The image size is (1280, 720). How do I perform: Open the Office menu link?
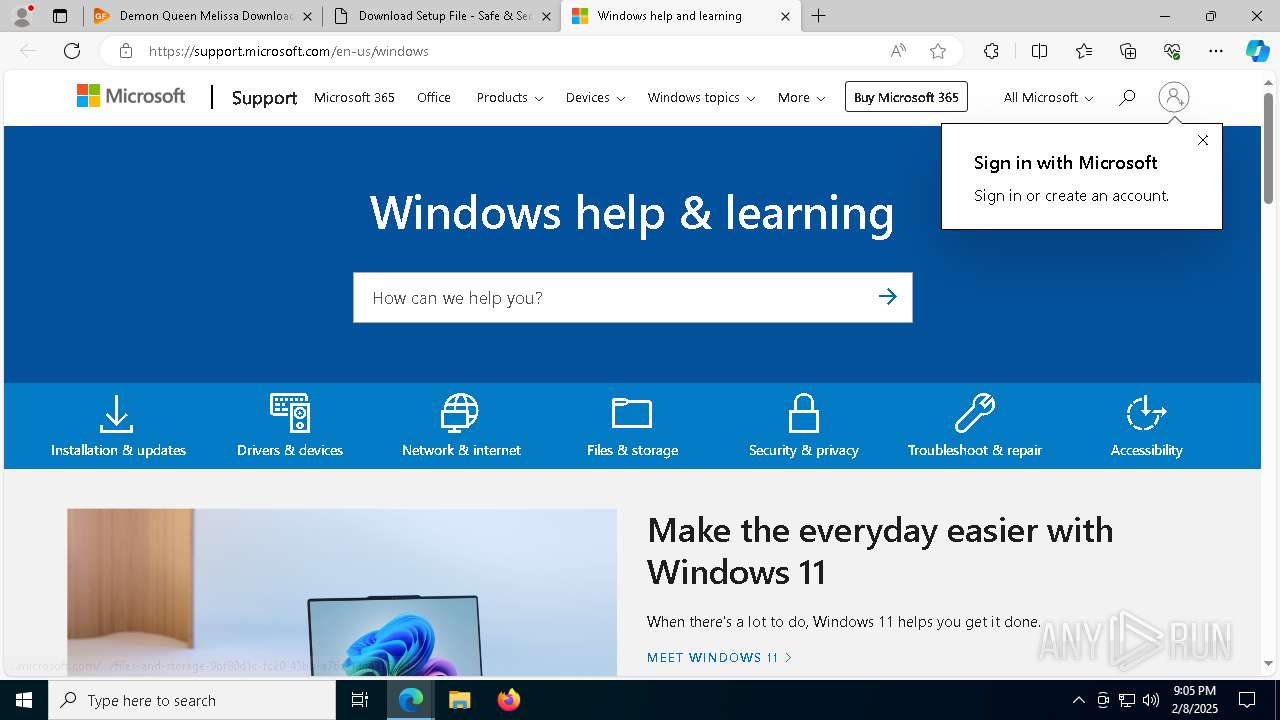click(434, 97)
